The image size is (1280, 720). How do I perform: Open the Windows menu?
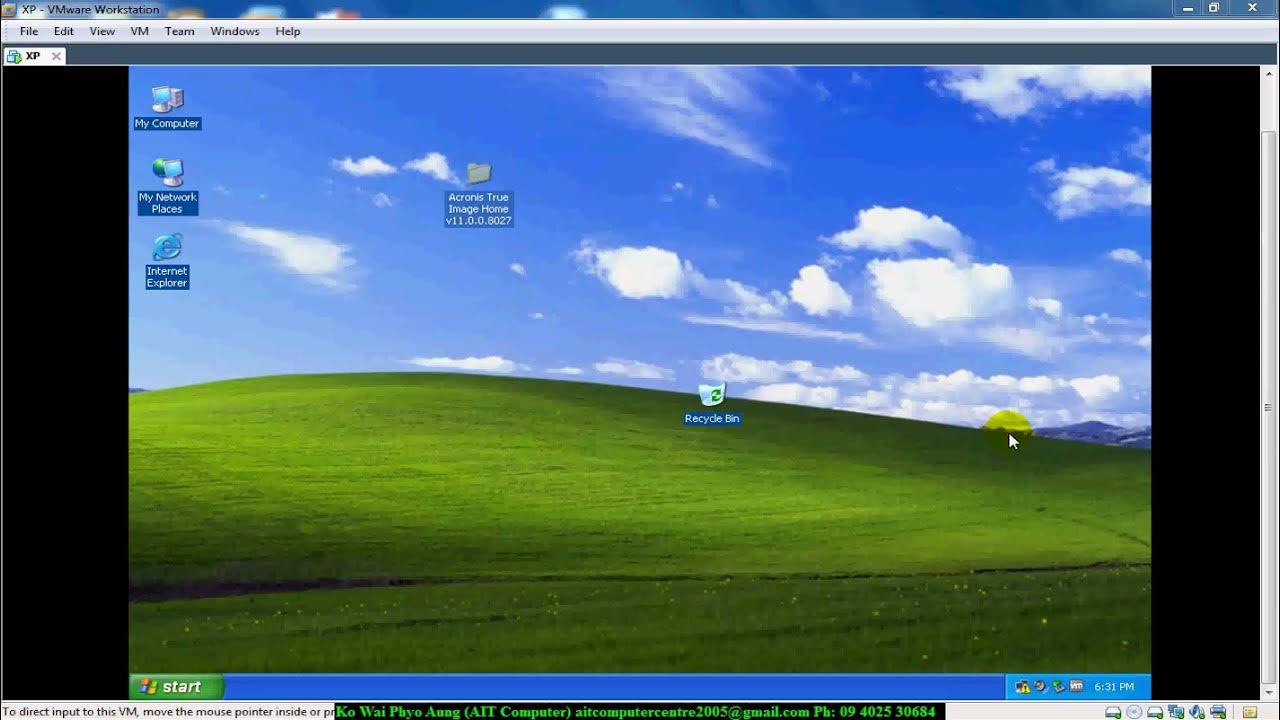(235, 31)
